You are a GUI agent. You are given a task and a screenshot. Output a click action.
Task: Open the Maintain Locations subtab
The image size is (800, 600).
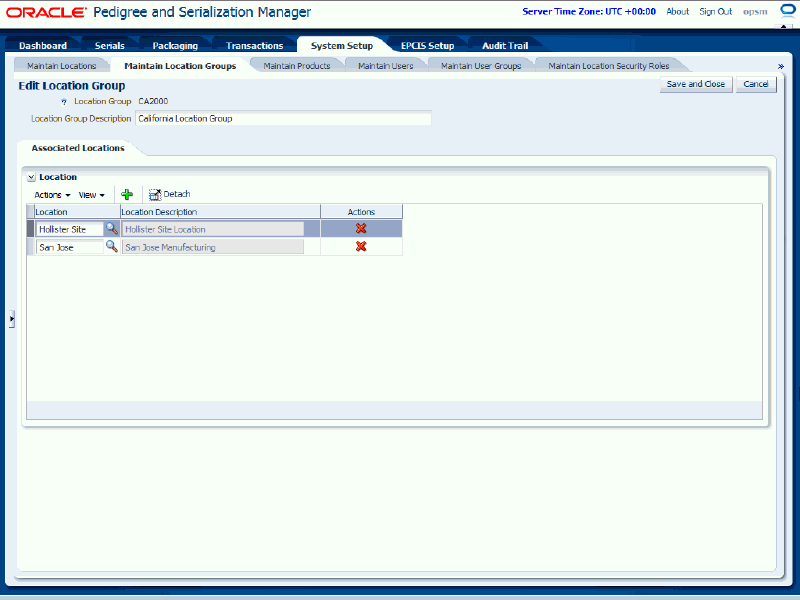click(x=62, y=66)
